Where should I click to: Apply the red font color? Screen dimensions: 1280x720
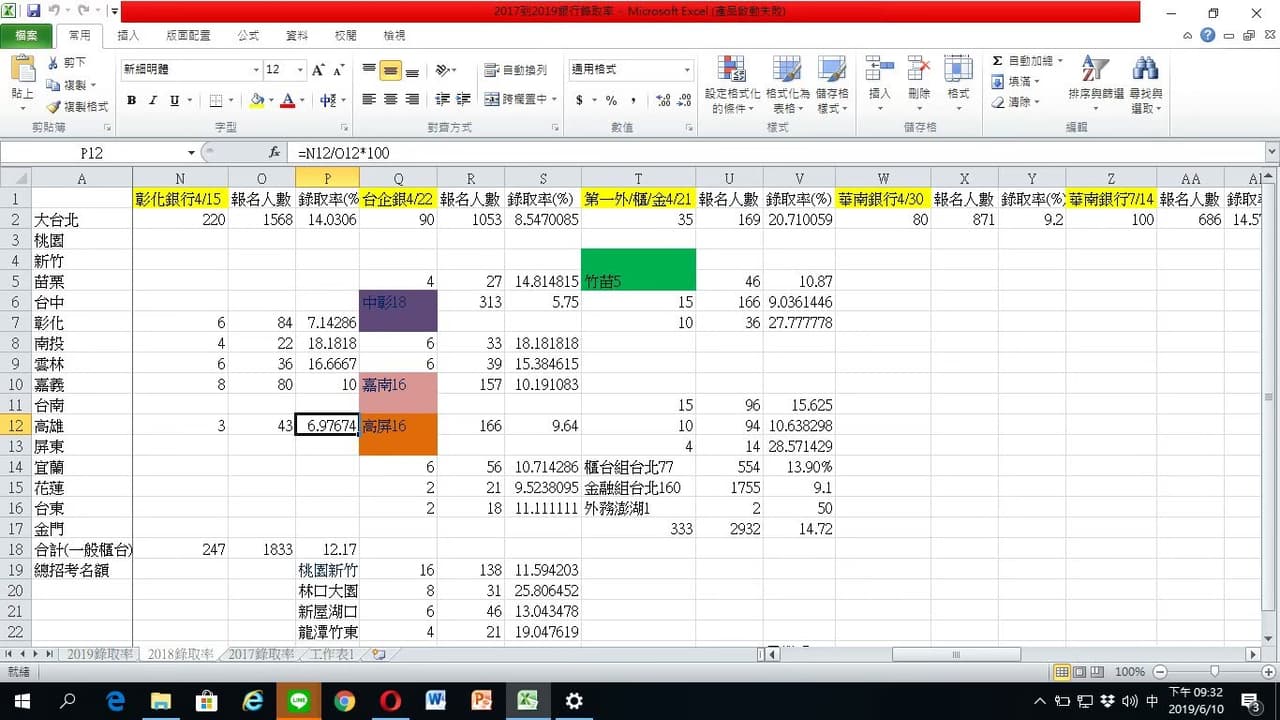288,100
